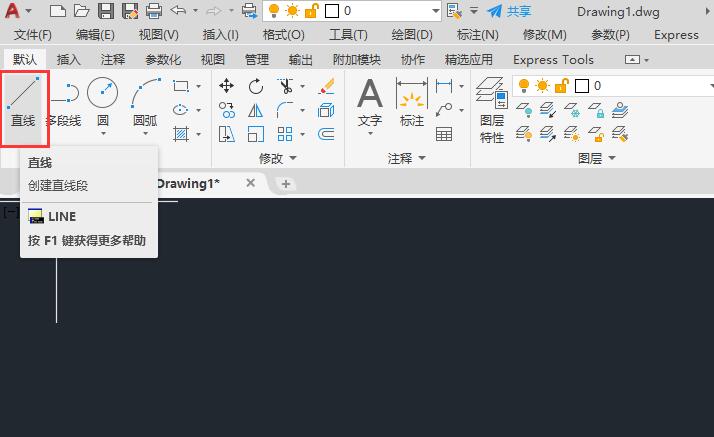Click the Save disk icon
Screen dimensions: 714x437
pos(106,10)
